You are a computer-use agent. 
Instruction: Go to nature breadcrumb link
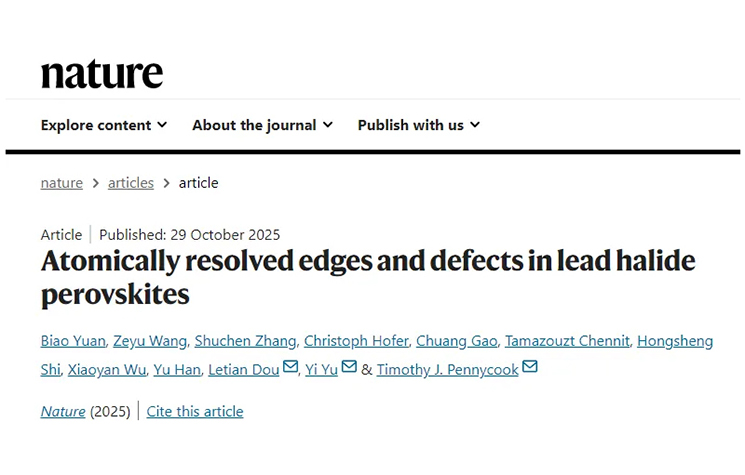click(x=61, y=183)
